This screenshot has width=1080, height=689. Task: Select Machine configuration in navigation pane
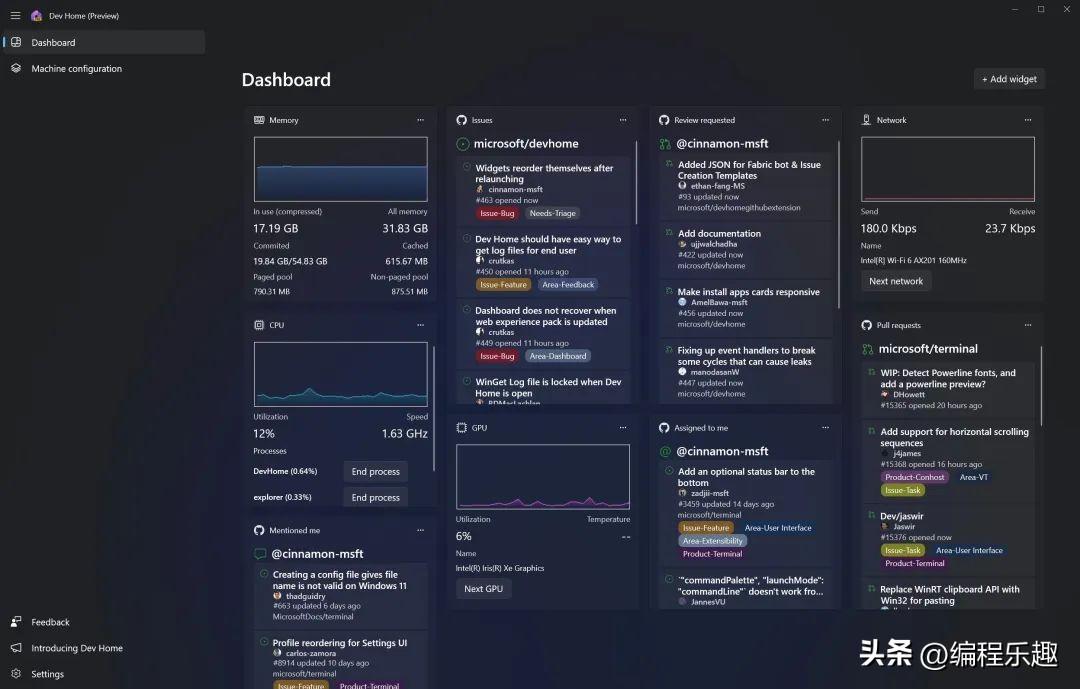pos(104,68)
